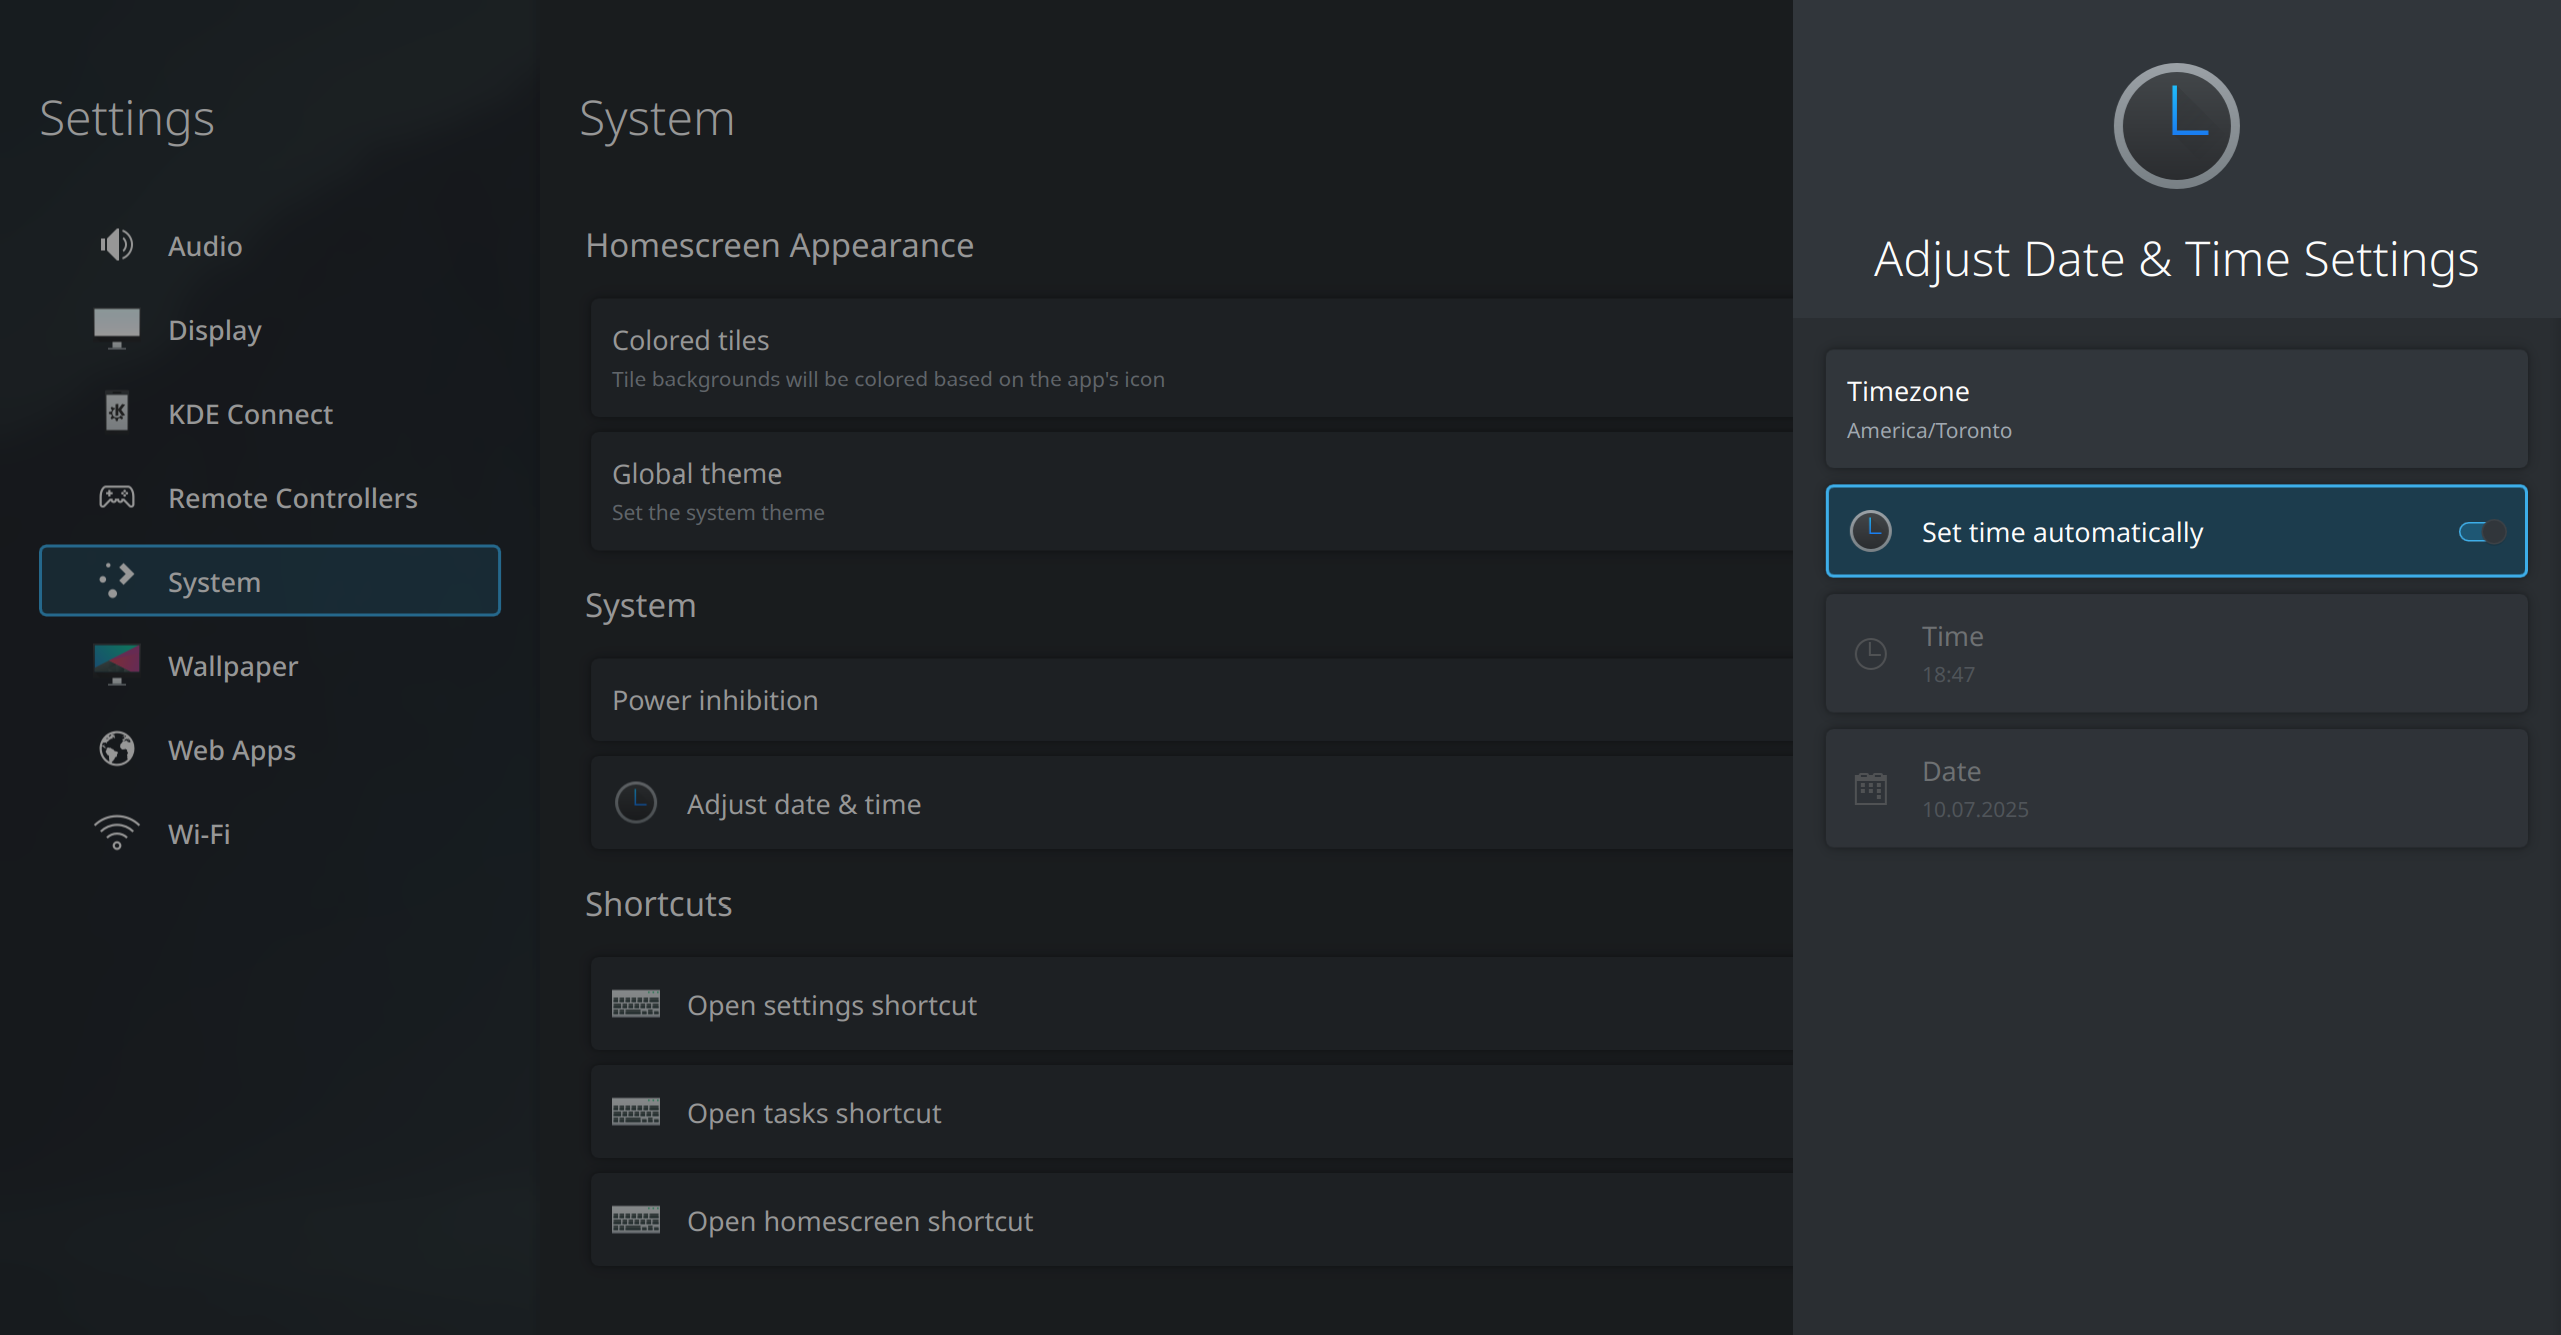Open the Timezone America/Toronto selector
This screenshot has height=1335, width=2561.
click(x=2176, y=409)
